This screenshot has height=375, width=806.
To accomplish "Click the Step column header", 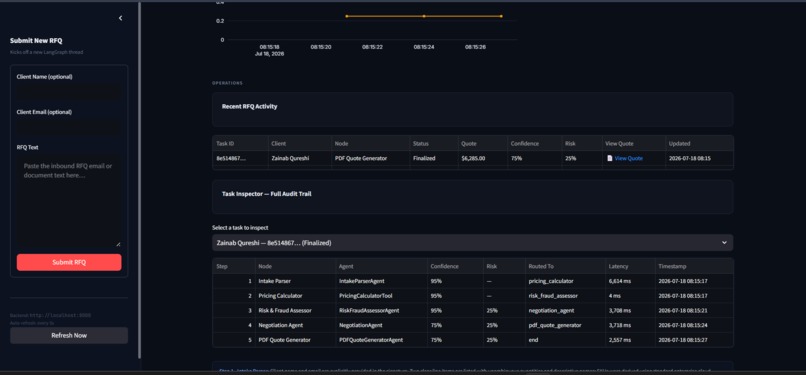I will [x=234, y=267].
